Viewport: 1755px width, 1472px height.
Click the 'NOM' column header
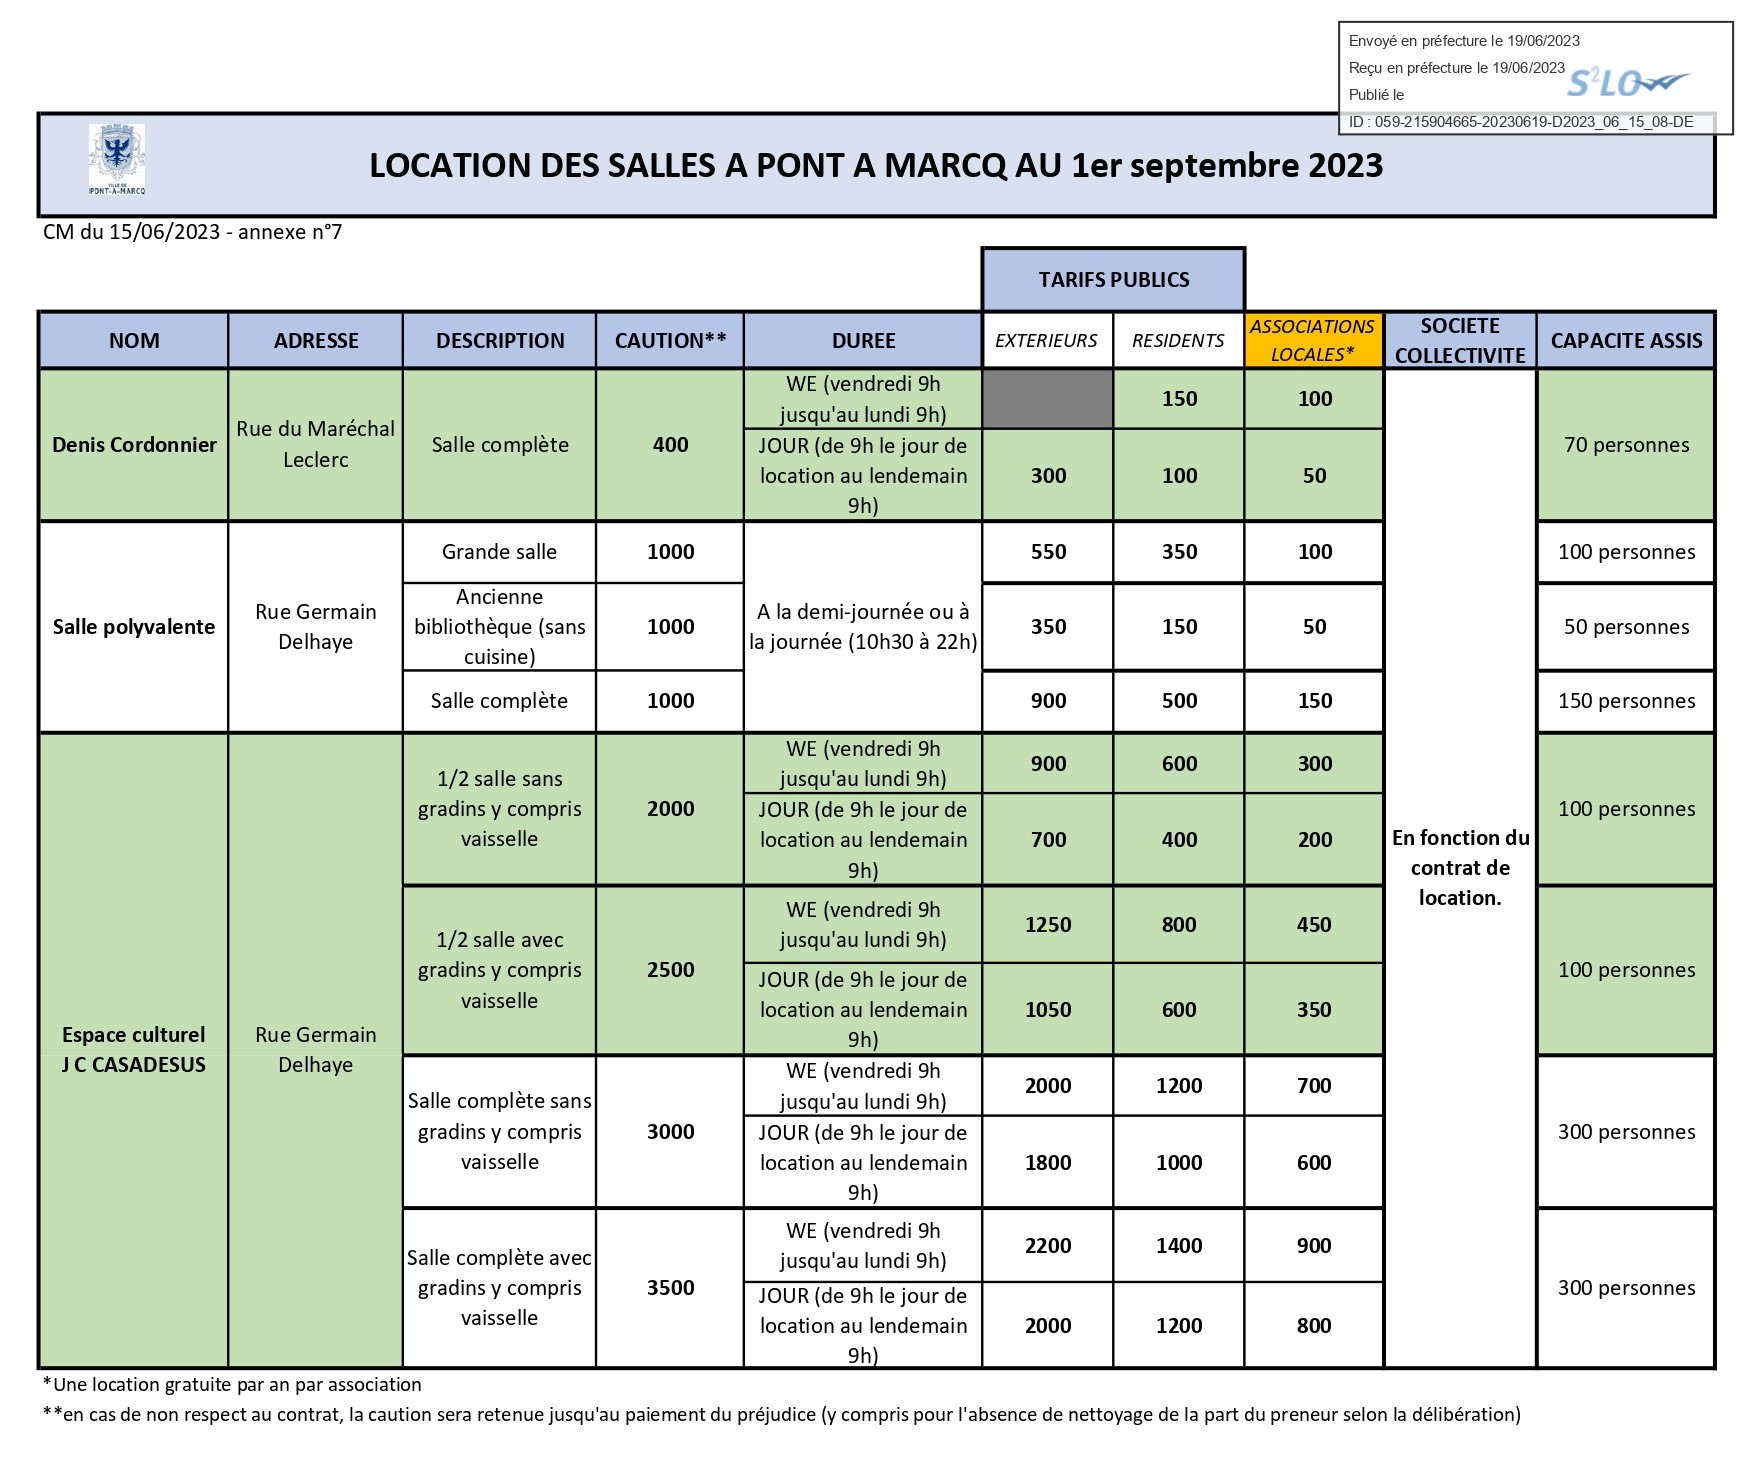click(x=134, y=340)
